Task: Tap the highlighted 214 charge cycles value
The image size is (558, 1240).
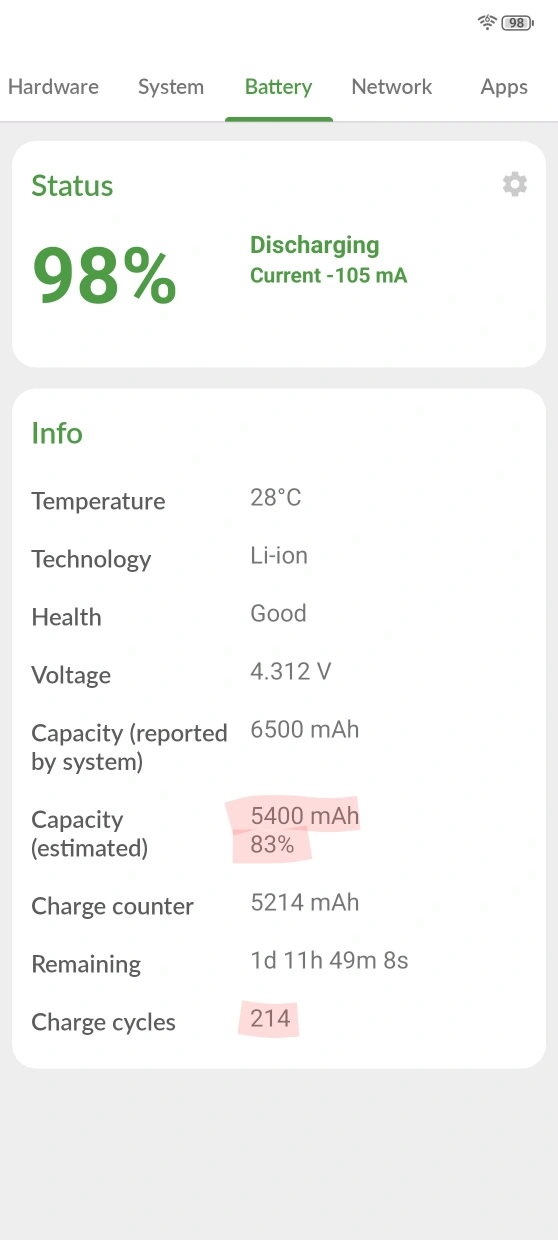Action: 270,1018
